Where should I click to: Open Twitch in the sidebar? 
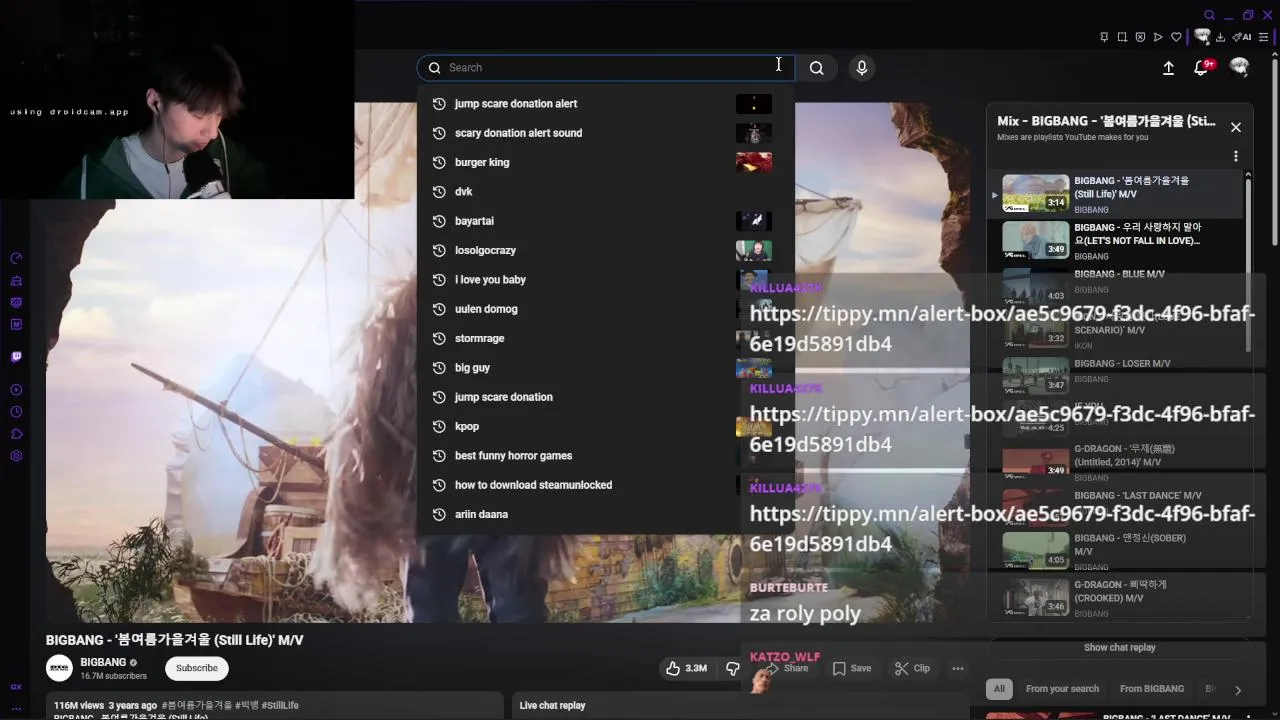(16, 357)
